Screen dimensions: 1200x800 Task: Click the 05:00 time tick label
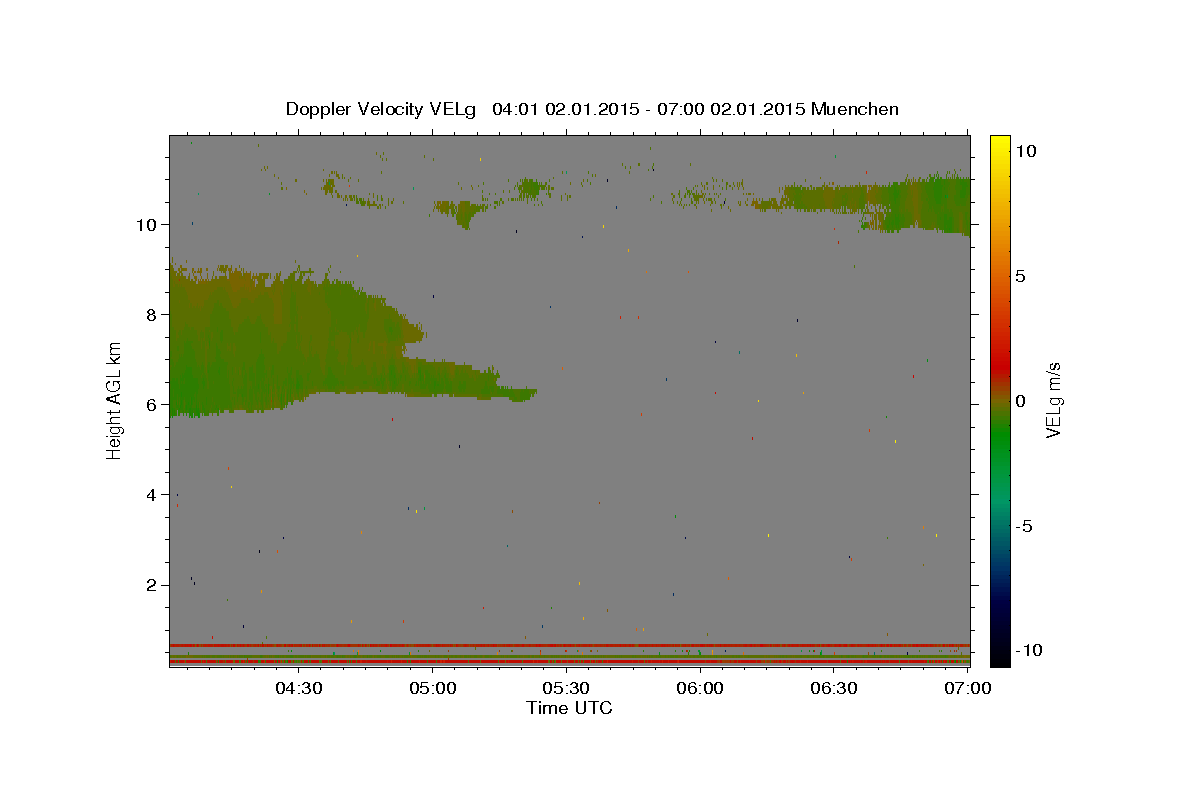tap(432, 688)
